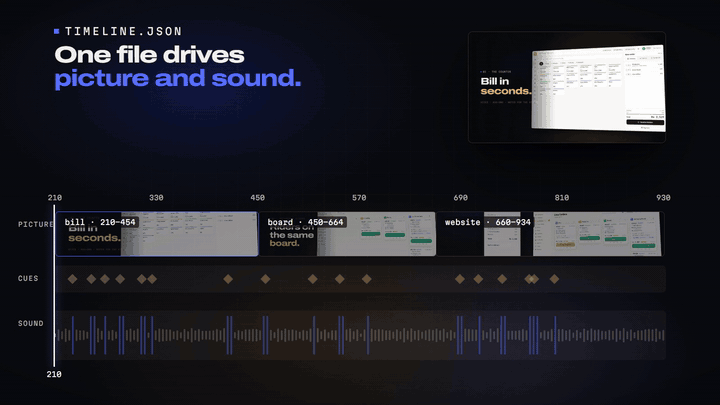
Task: Click the overlapping double cue diamond near 810
Action: click(531, 279)
